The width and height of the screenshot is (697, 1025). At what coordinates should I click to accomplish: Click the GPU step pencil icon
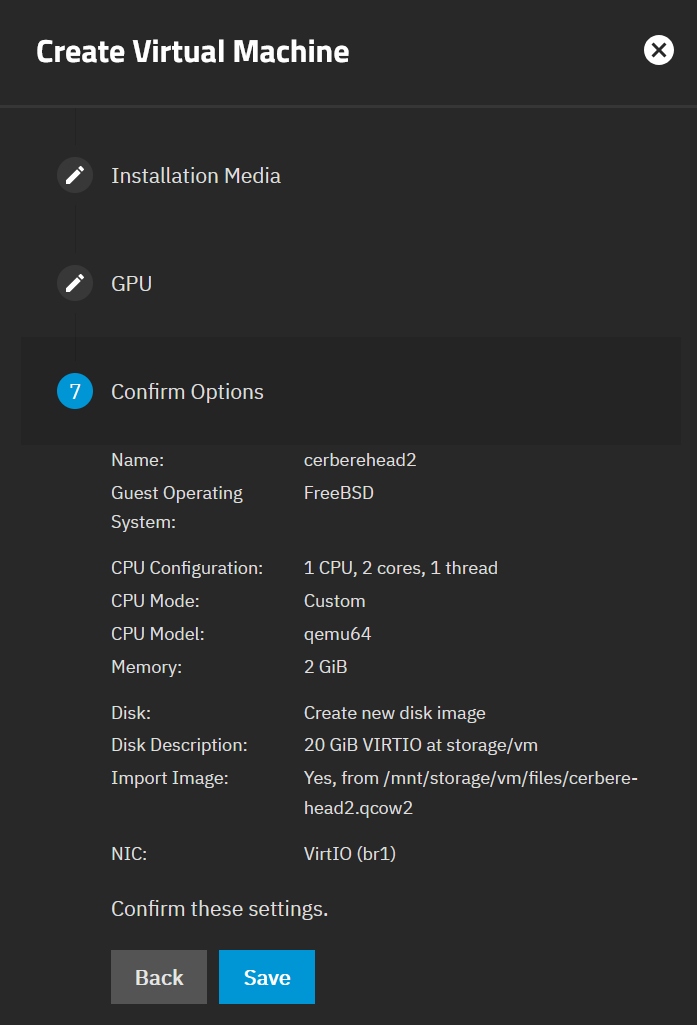74,284
